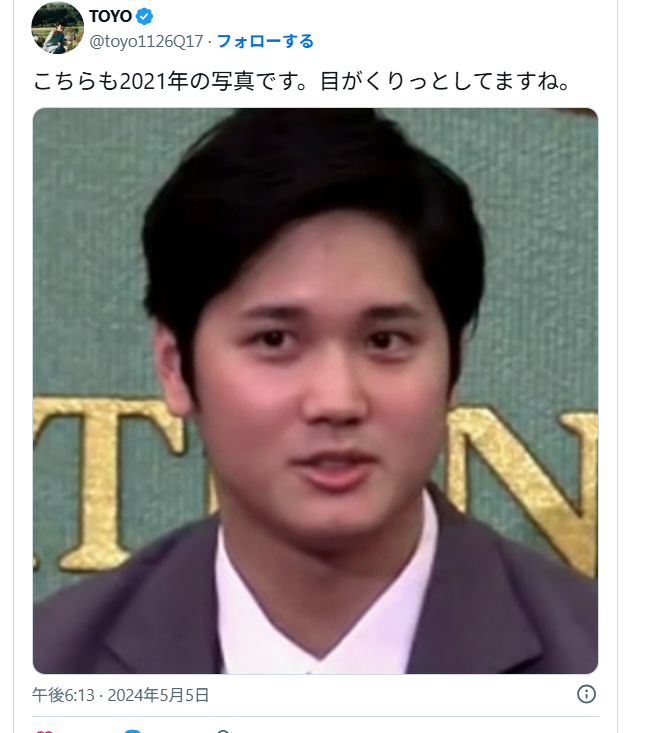Click the copy link icon at bottom

coord(223,731)
